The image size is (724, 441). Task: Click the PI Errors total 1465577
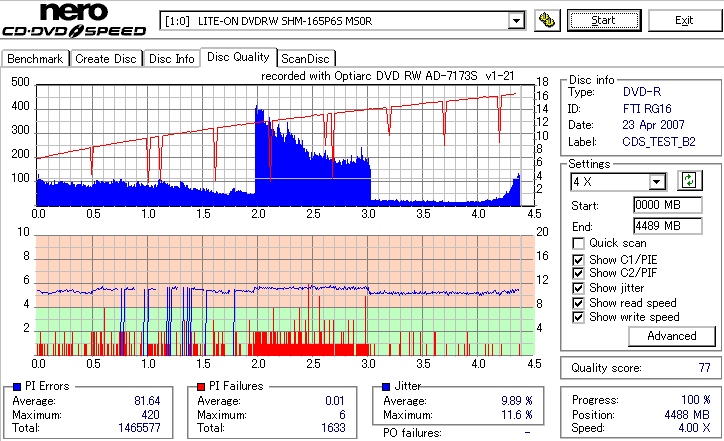[x=139, y=428]
